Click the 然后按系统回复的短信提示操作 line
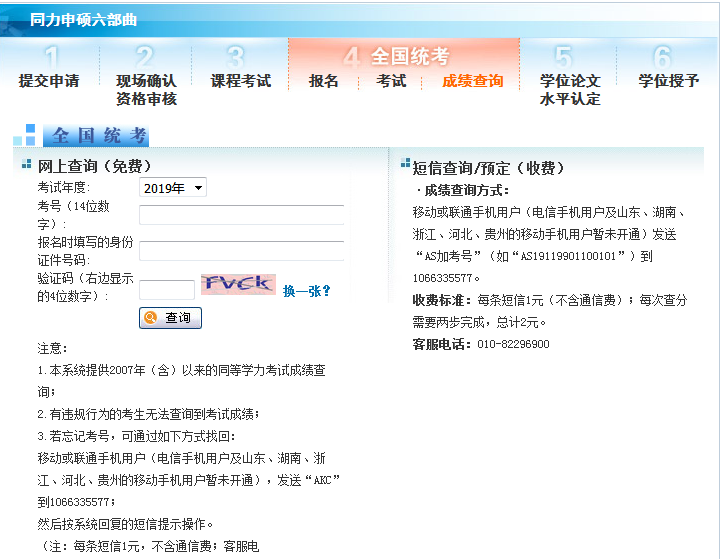The width and height of the screenshot is (721, 559). pos(125,524)
